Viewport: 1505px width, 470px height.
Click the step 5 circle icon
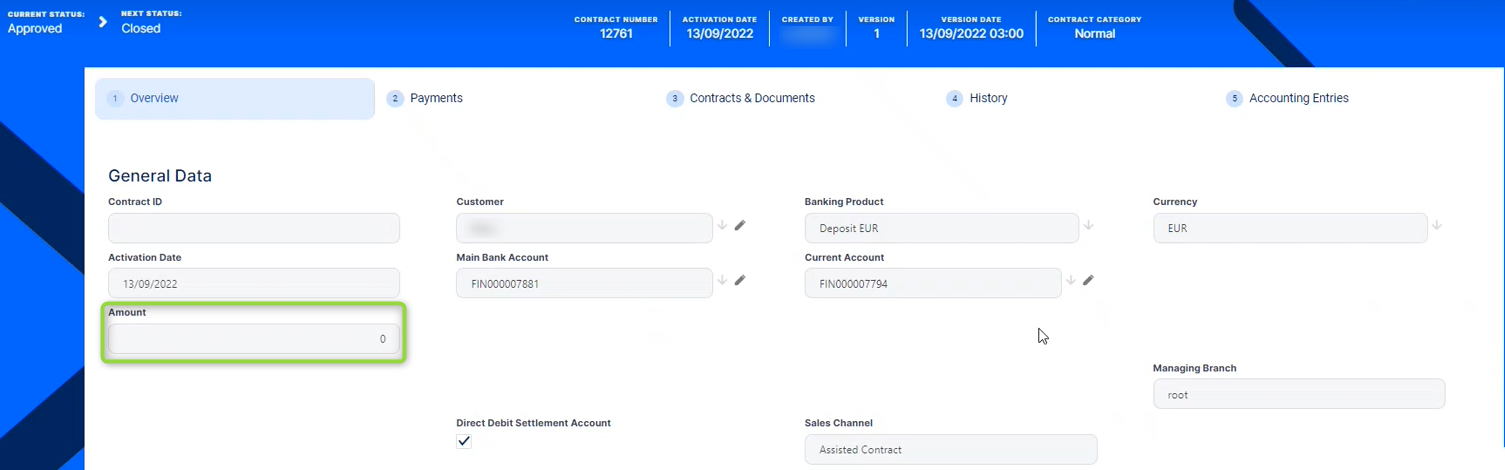1234,99
